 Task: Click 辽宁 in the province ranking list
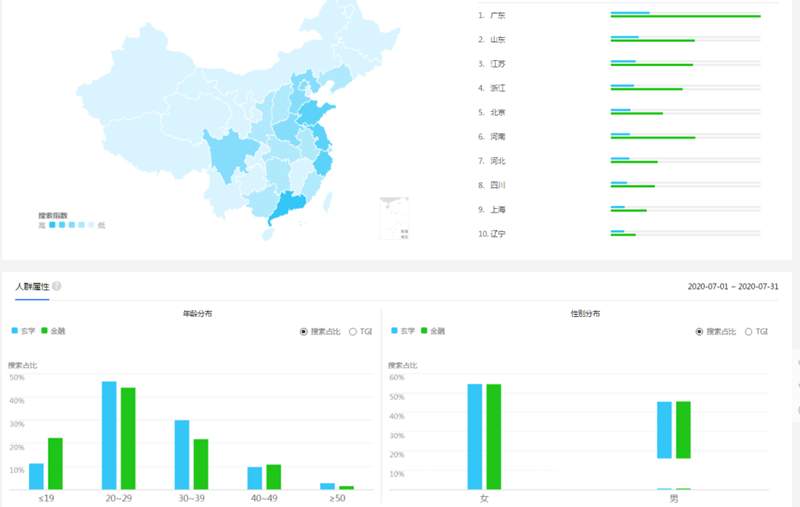click(497, 234)
